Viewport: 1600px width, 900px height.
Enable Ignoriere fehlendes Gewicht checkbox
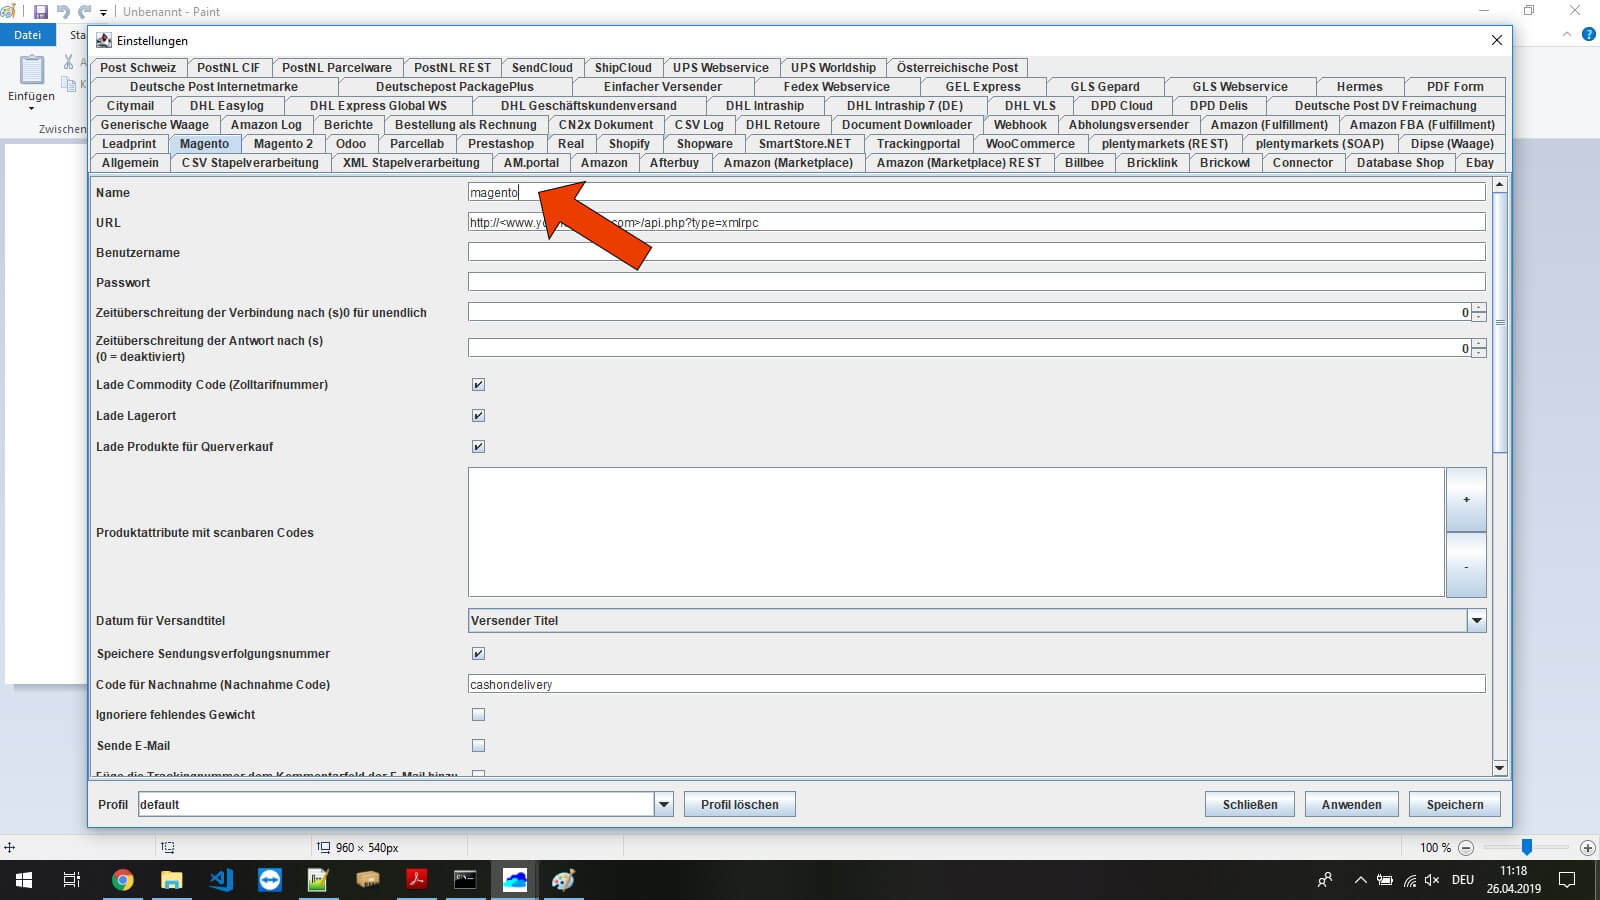click(478, 715)
